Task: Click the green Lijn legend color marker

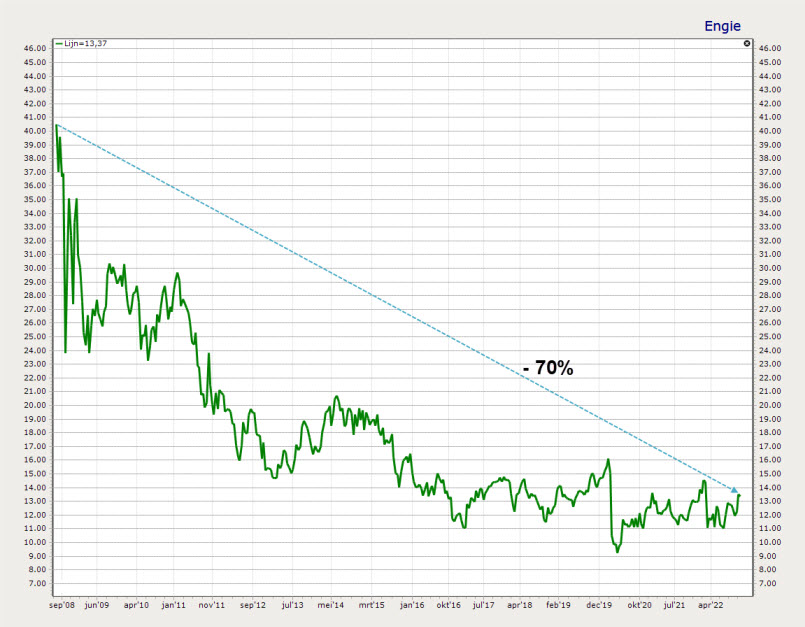Action: click(x=60, y=44)
